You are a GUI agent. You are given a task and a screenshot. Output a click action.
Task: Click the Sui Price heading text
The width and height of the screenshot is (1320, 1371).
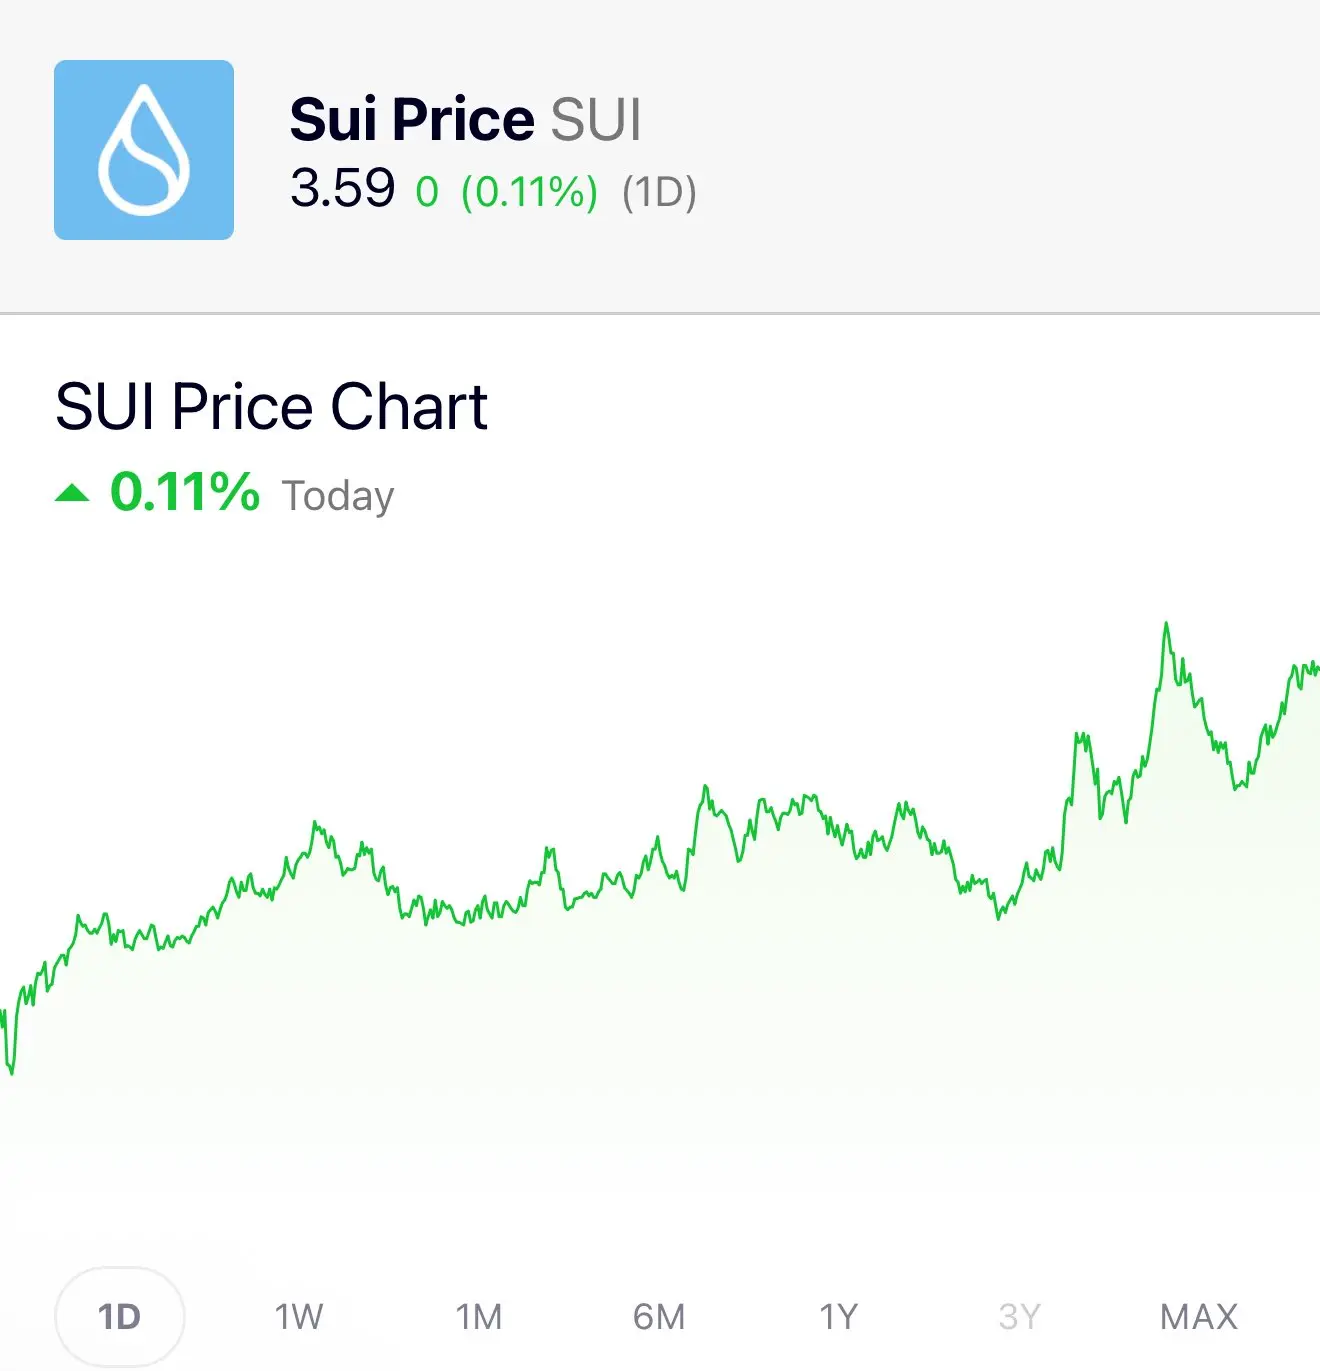point(412,120)
